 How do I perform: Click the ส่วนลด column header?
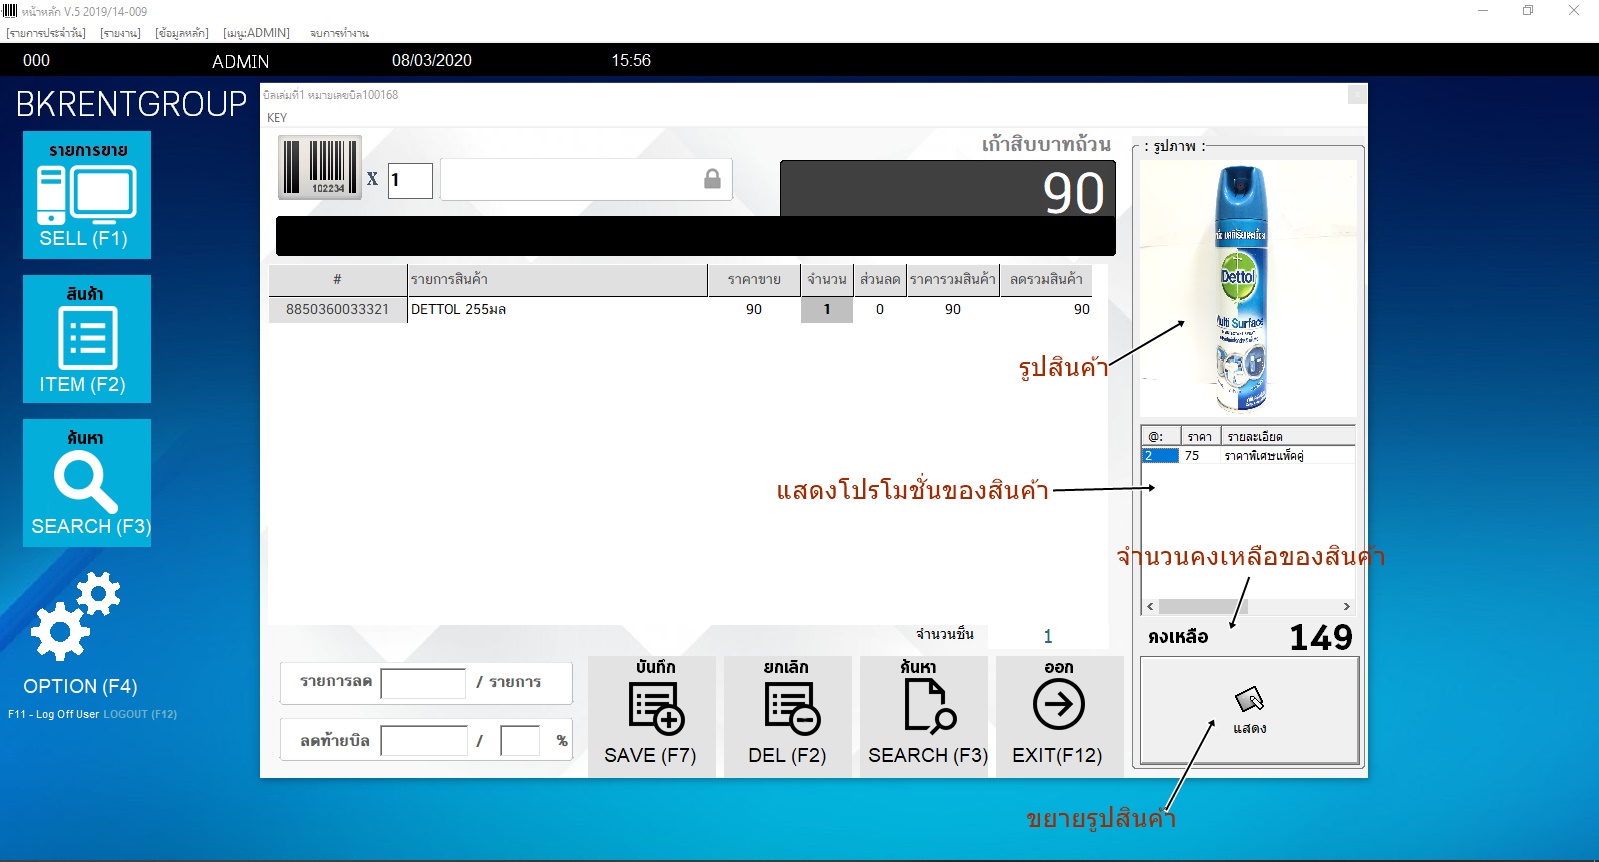(880, 280)
